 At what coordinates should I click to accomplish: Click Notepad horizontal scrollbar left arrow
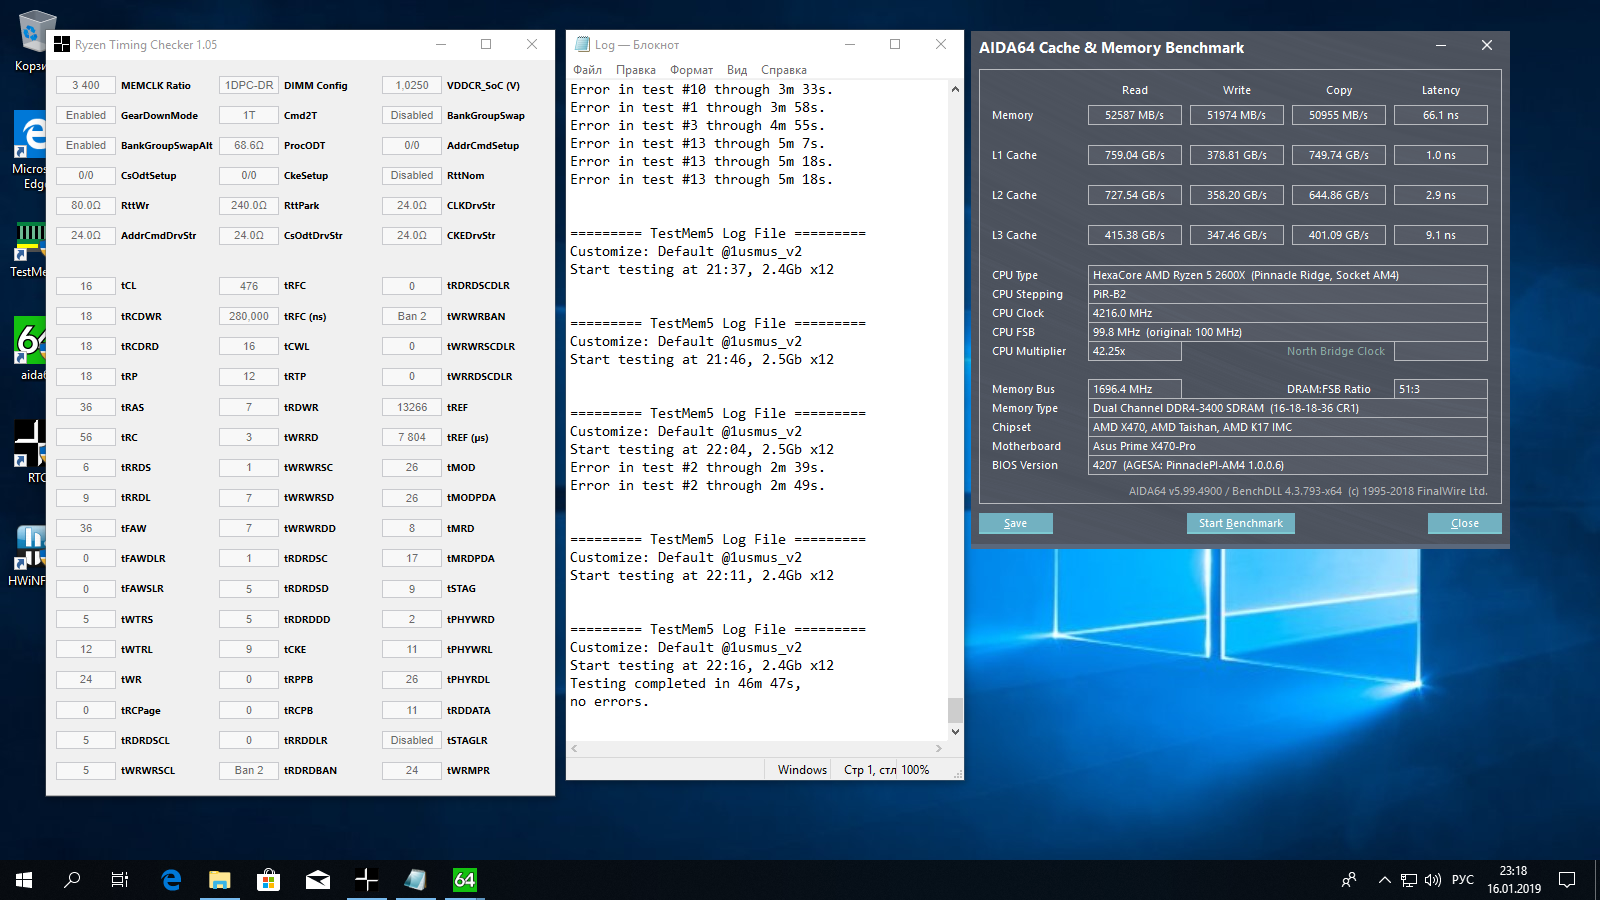[574, 748]
